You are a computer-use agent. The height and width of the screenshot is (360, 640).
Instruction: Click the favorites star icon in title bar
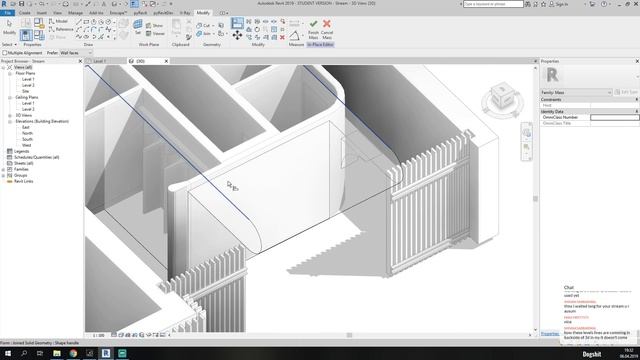pyautogui.click(x=543, y=4)
